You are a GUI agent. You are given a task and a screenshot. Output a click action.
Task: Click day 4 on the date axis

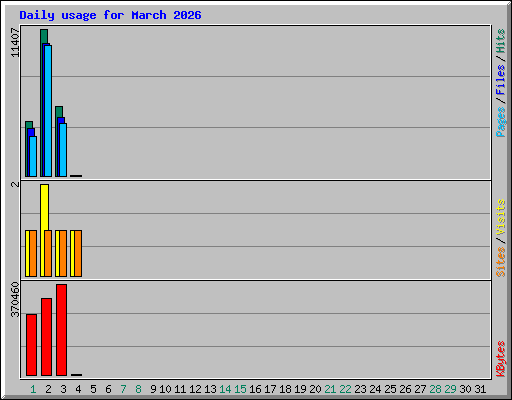78,389
